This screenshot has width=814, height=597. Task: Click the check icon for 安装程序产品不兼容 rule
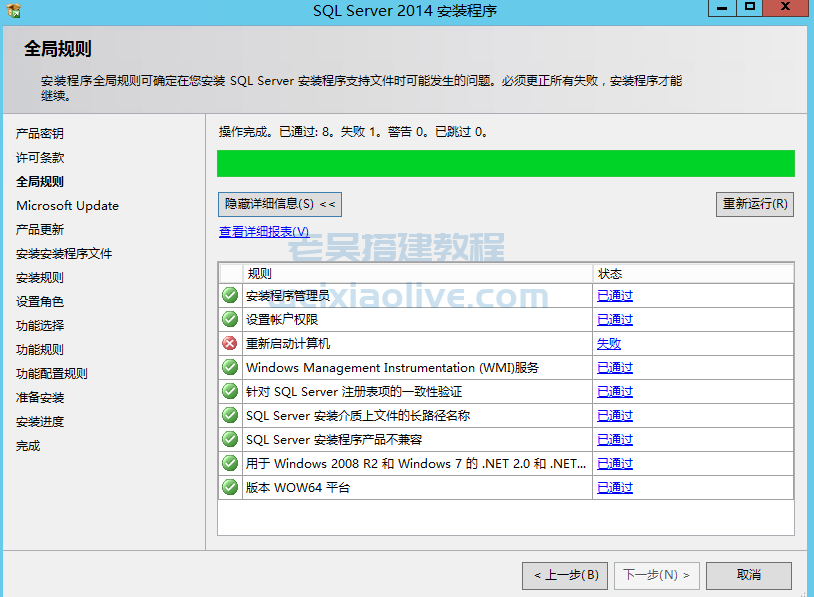(x=230, y=439)
